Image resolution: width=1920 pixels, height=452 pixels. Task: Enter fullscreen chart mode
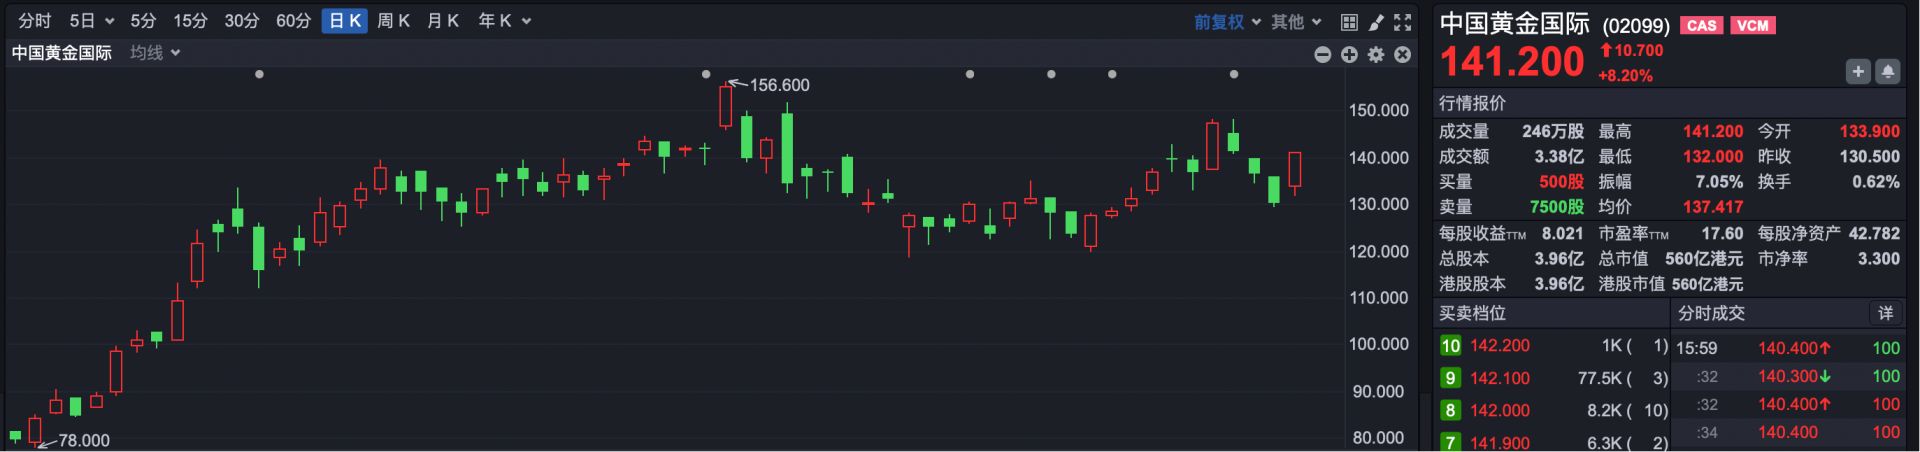point(1403,22)
